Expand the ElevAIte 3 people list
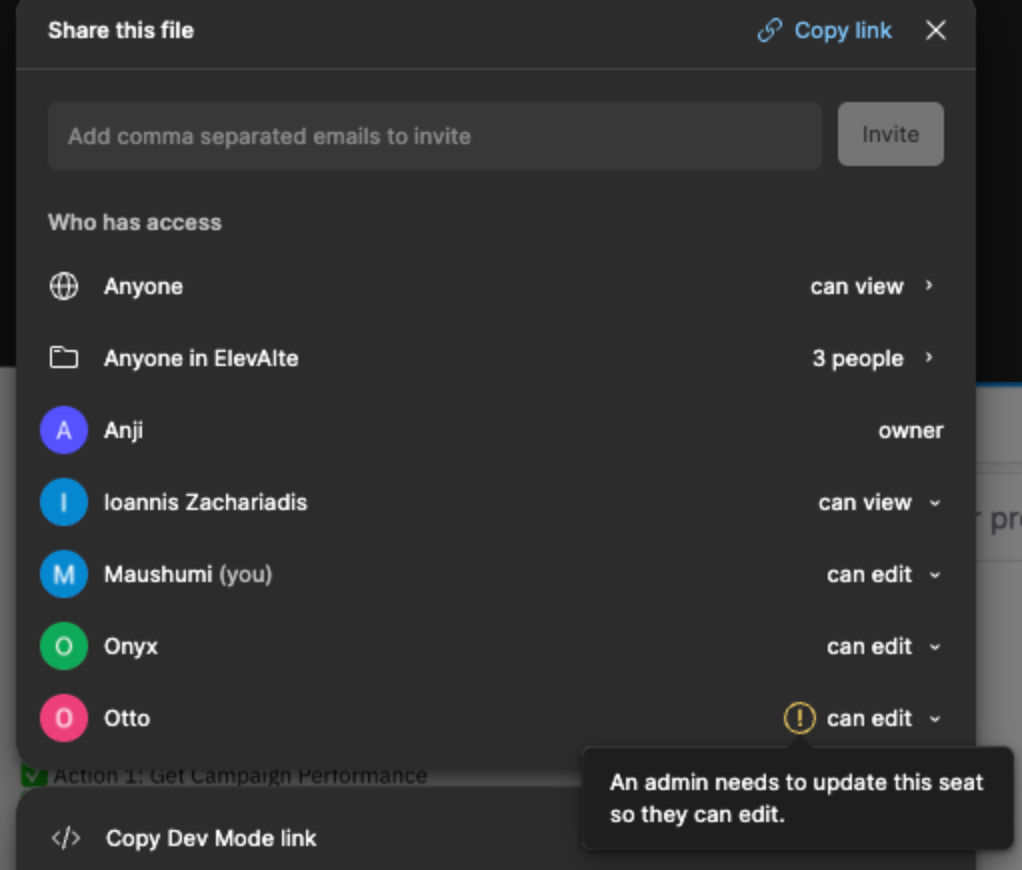The height and width of the screenshot is (870, 1022). (872, 358)
